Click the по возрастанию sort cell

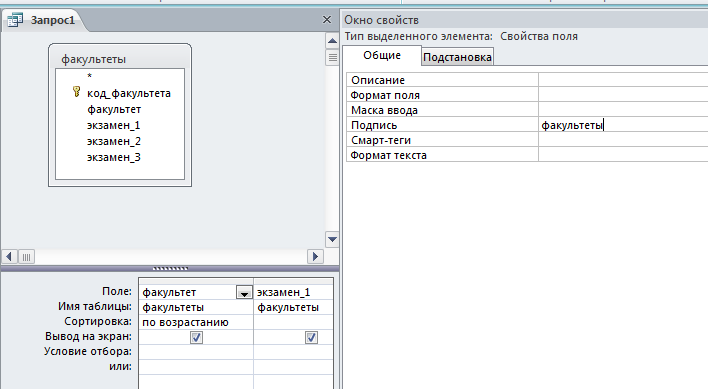(x=196, y=322)
